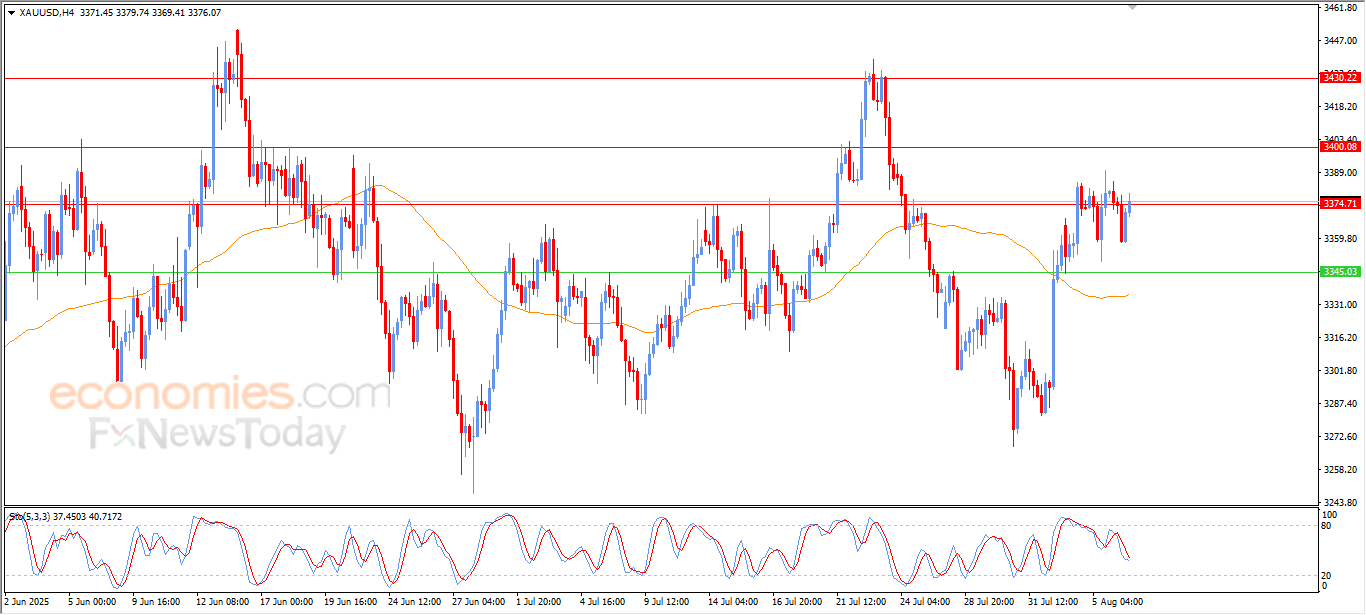This screenshot has width=1366, height=615.
Task: Click the 3359.80 price axis value
Action: click(1340, 239)
